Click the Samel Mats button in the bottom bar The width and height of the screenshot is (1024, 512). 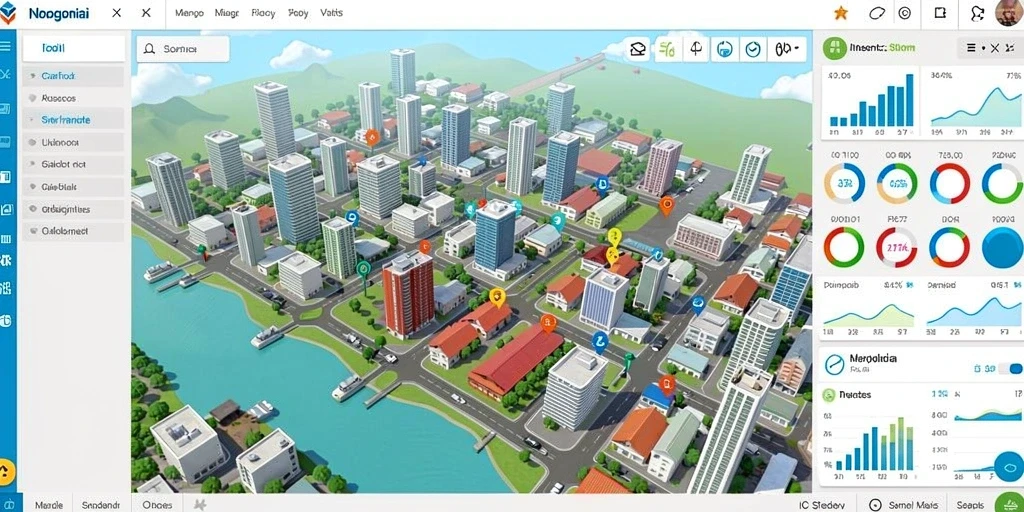tap(904, 505)
